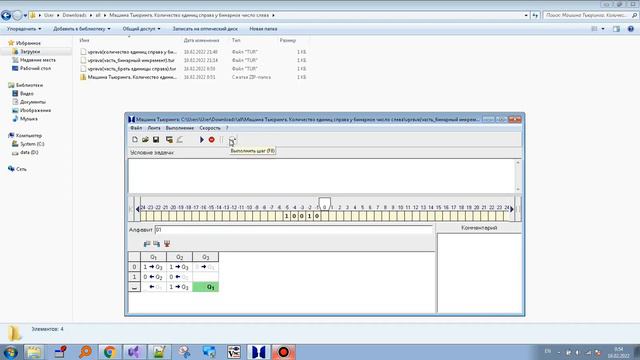Select System (C:) drive in sidebar
640x360 pixels.
[x=32, y=144]
